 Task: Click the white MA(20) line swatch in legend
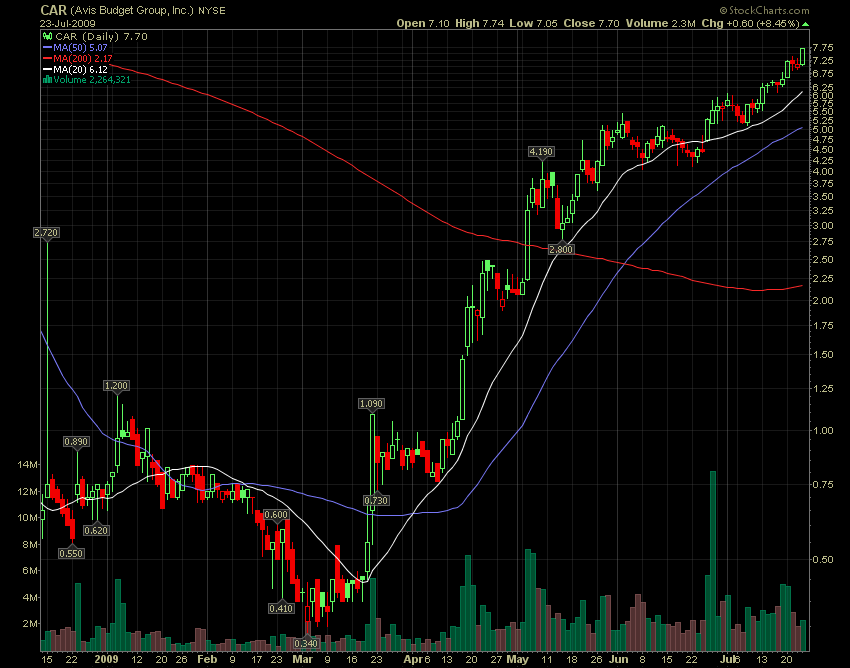[47, 69]
